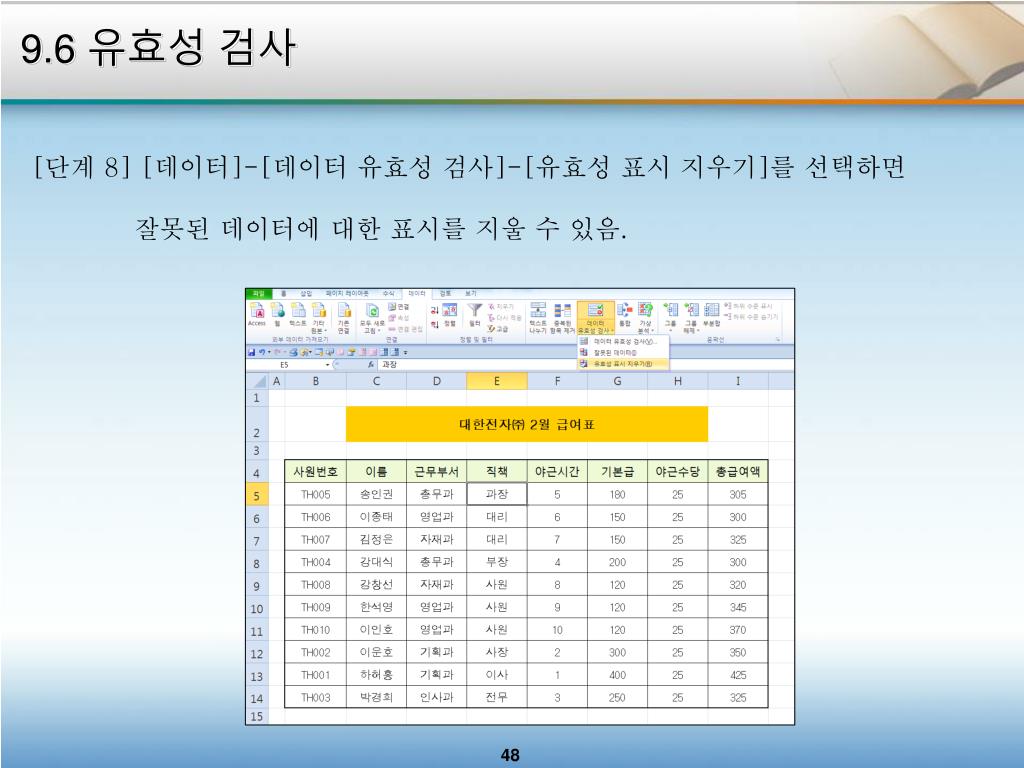The image size is (1024, 768).
Task: Switch to the View (보기) ribbon tab
Action: coord(470,294)
